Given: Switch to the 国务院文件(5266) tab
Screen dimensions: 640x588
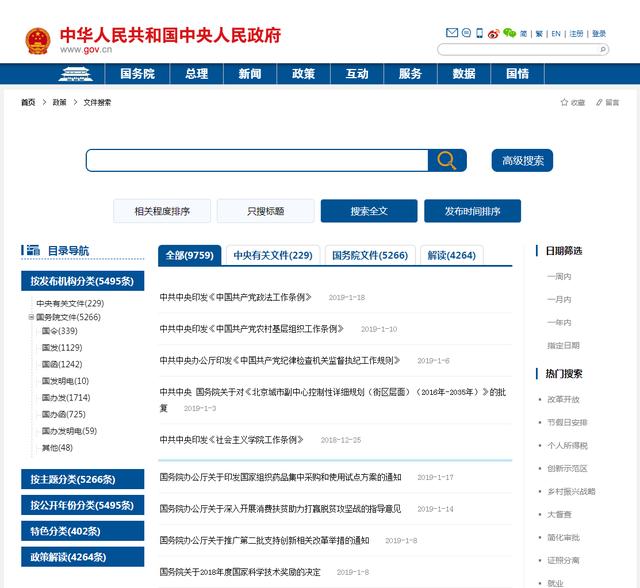Looking at the screenshot, I should coord(369,255).
